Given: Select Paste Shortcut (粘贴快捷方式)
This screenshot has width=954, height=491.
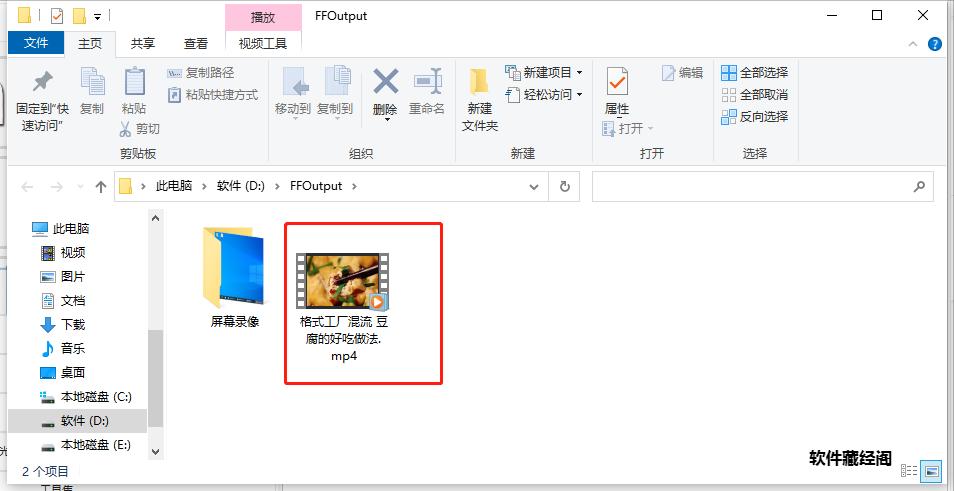Looking at the screenshot, I should click(213, 95).
